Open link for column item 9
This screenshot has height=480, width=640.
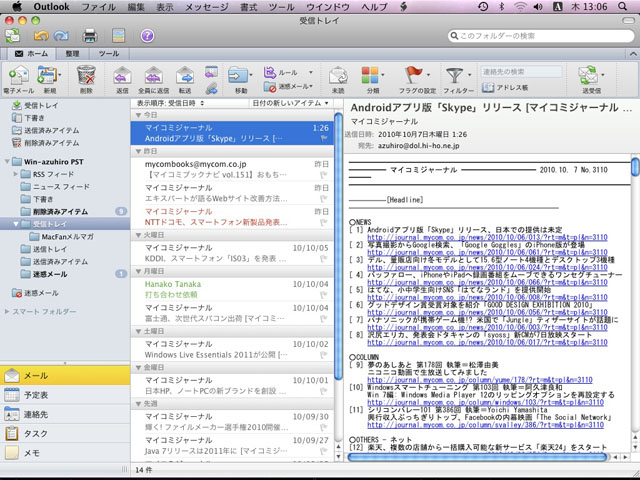(x=480, y=380)
